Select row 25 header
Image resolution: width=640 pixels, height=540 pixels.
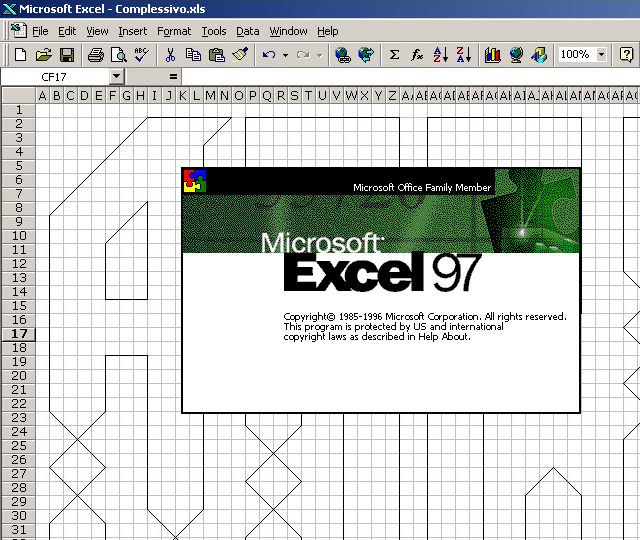point(19,446)
